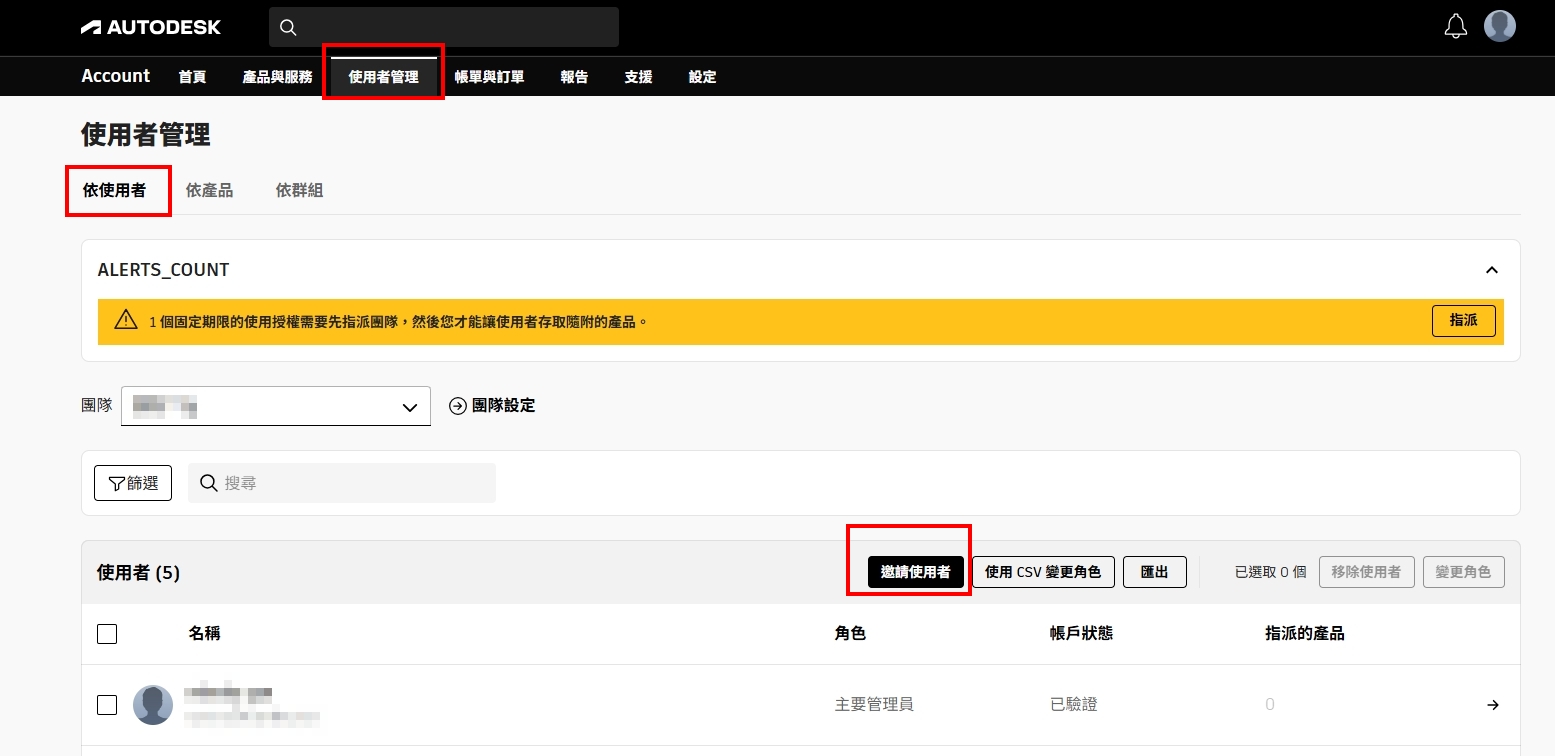
Task: Switch to the 依產品 tab
Action: (209, 190)
